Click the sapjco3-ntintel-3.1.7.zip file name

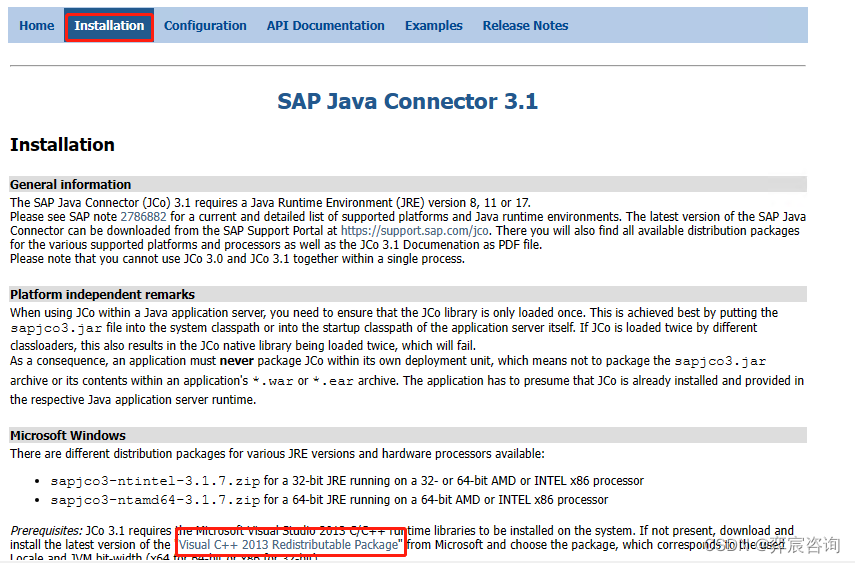[x=155, y=481]
